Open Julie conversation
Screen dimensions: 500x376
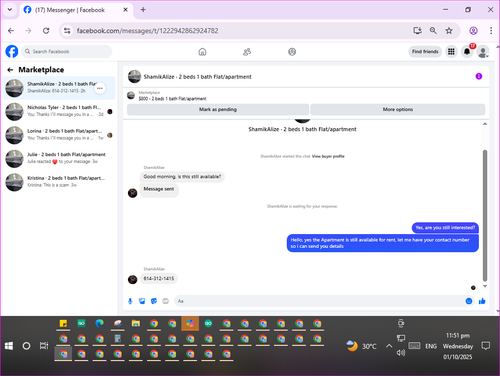click(59, 158)
